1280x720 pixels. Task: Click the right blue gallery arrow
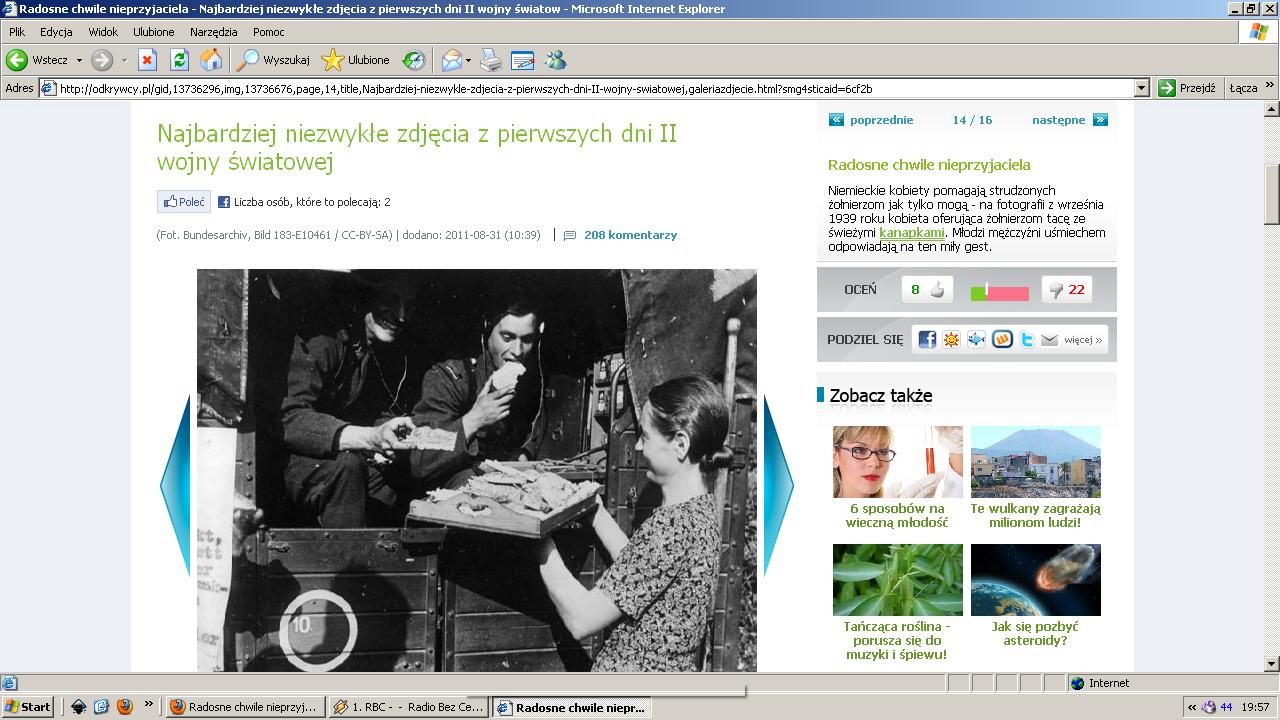[779, 485]
